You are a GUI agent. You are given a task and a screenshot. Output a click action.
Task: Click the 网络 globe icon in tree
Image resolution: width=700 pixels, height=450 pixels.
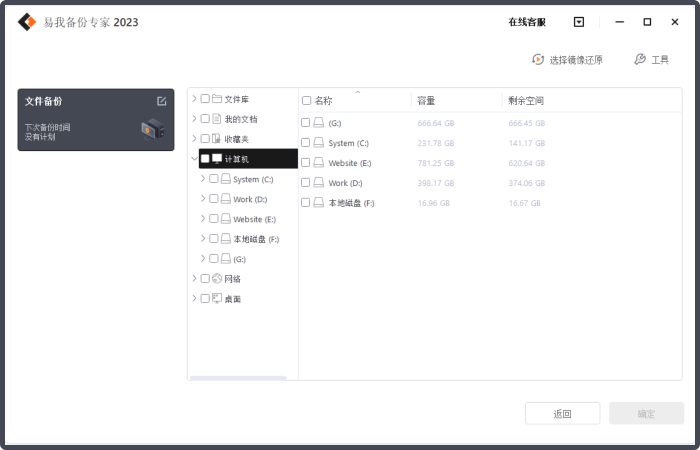[217, 279]
